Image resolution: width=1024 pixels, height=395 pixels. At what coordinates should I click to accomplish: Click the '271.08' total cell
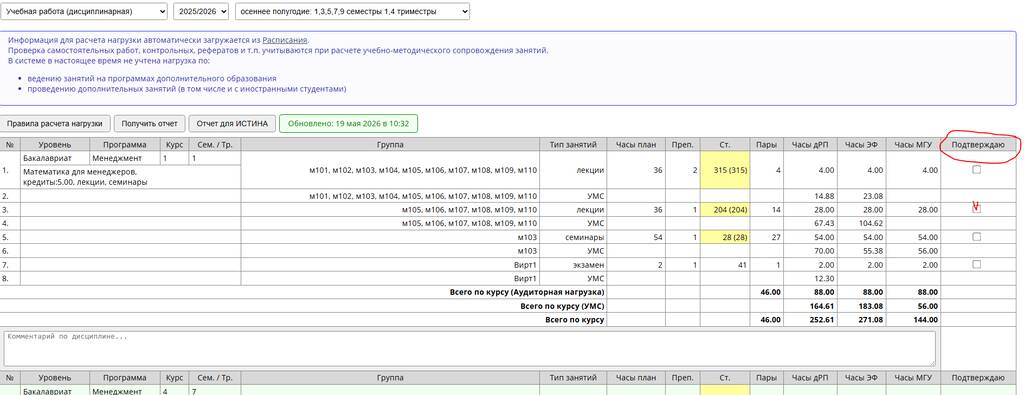pyautogui.click(x=861, y=320)
